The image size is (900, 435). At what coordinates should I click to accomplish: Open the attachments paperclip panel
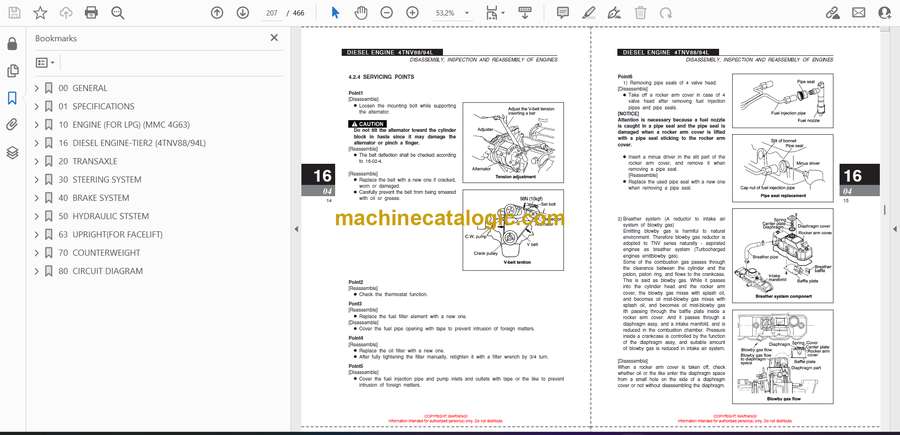(13, 125)
